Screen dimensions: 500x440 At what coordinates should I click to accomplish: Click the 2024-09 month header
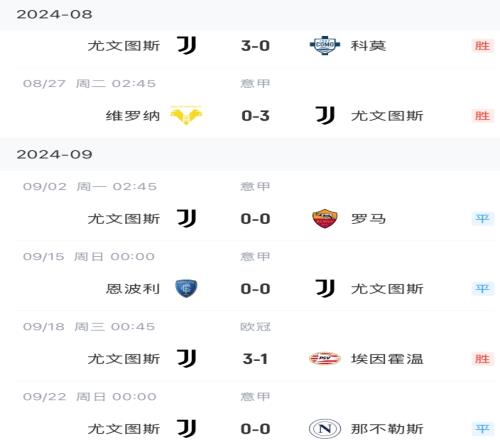(x=54, y=154)
